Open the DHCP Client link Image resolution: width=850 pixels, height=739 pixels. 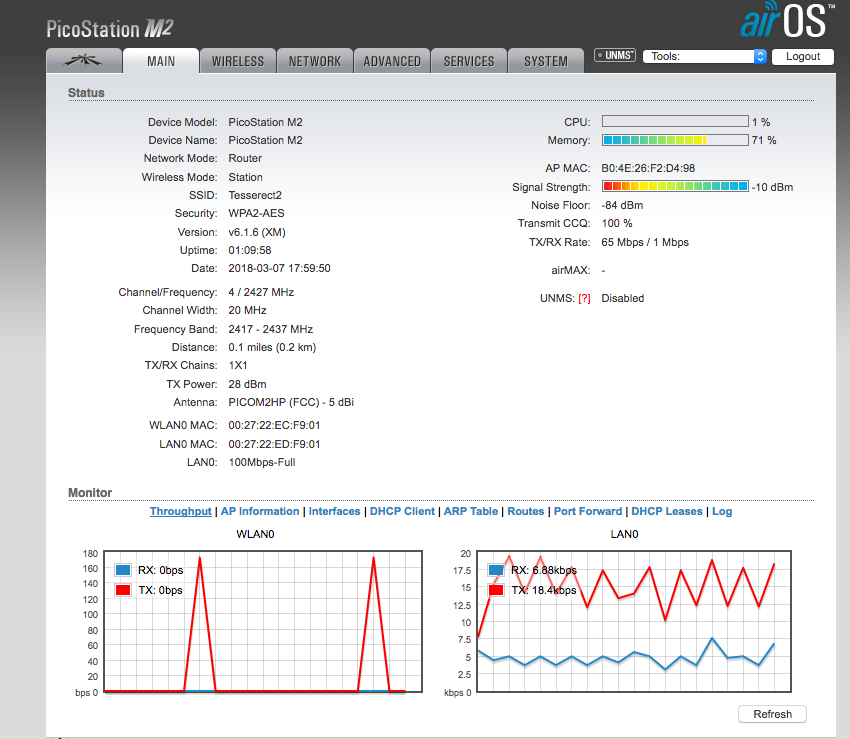(402, 511)
